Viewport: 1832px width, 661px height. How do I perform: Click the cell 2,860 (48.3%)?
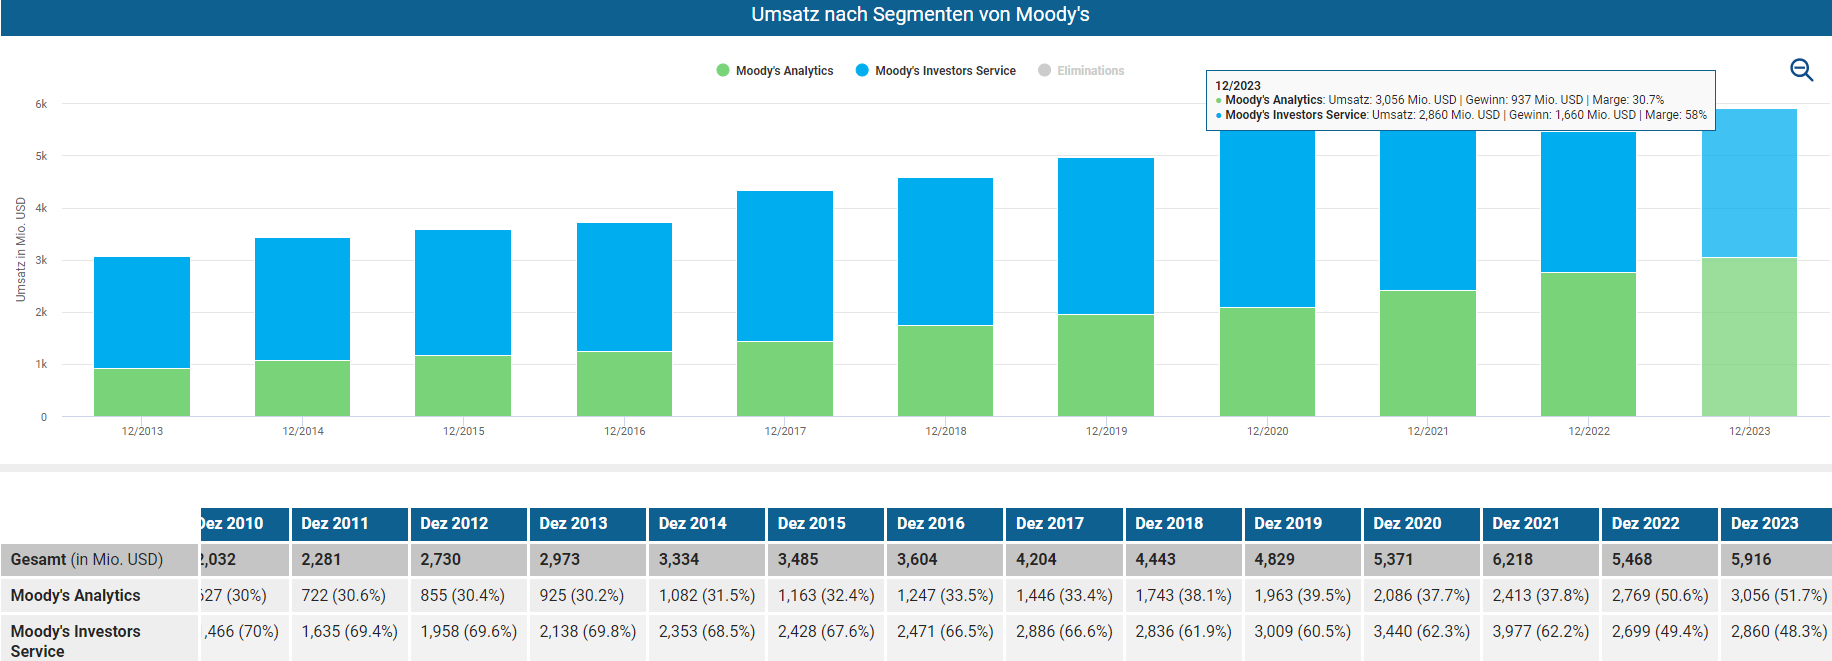[1779, 632]
